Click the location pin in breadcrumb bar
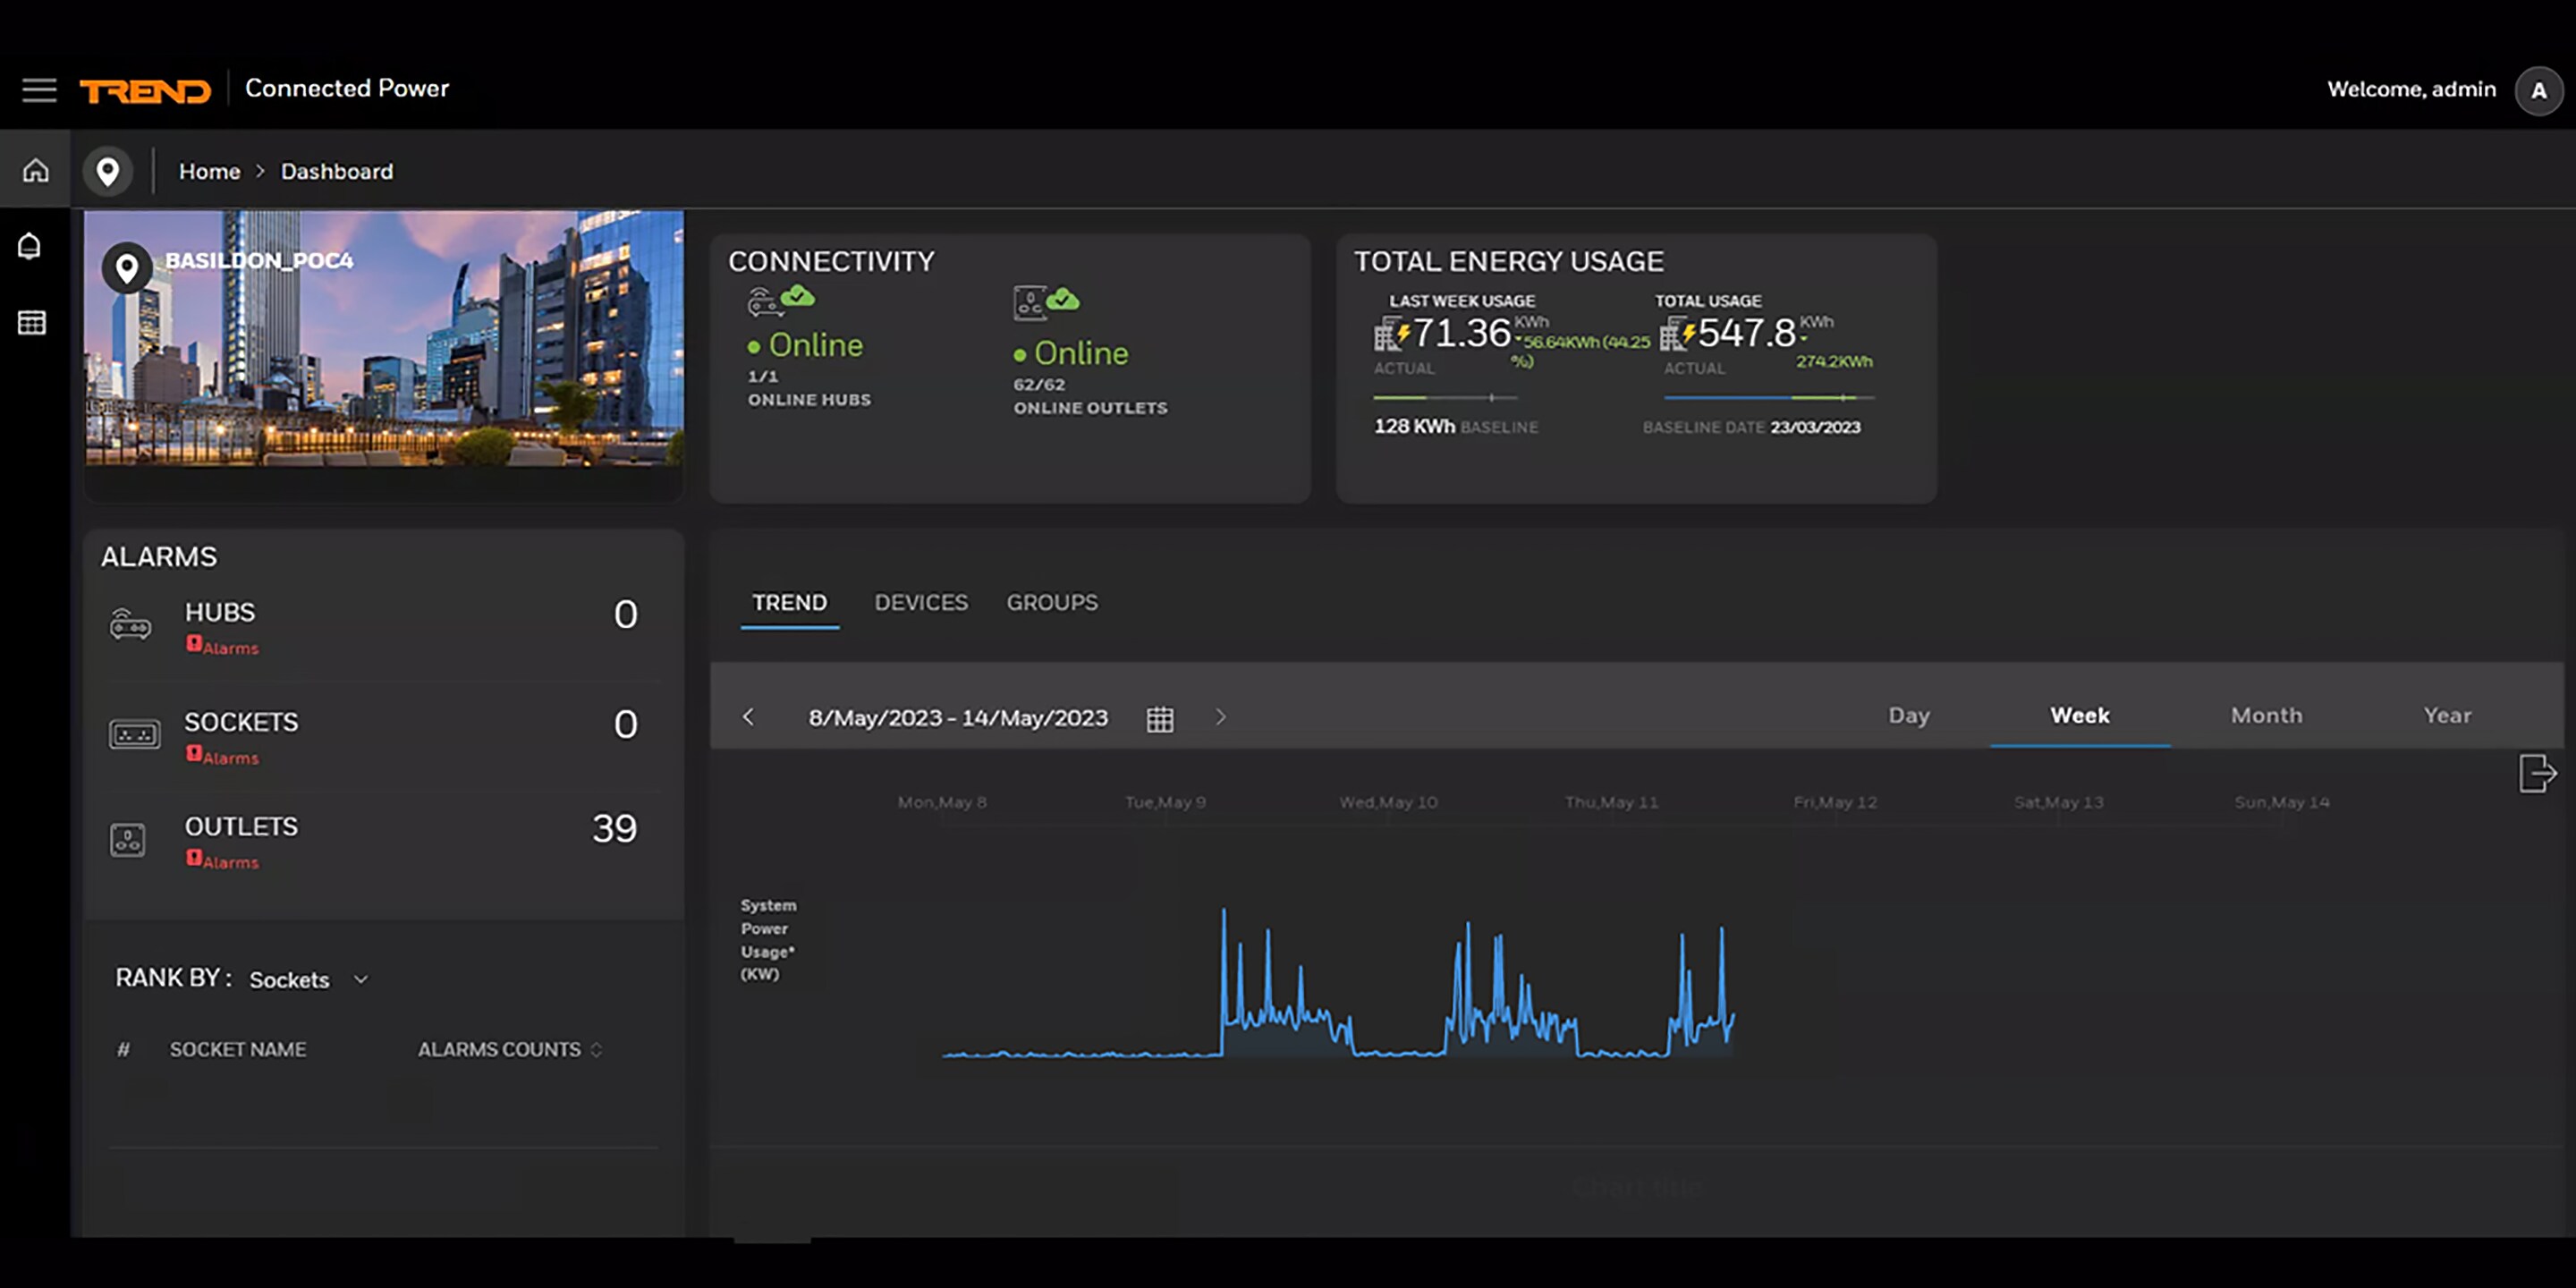 108,172
